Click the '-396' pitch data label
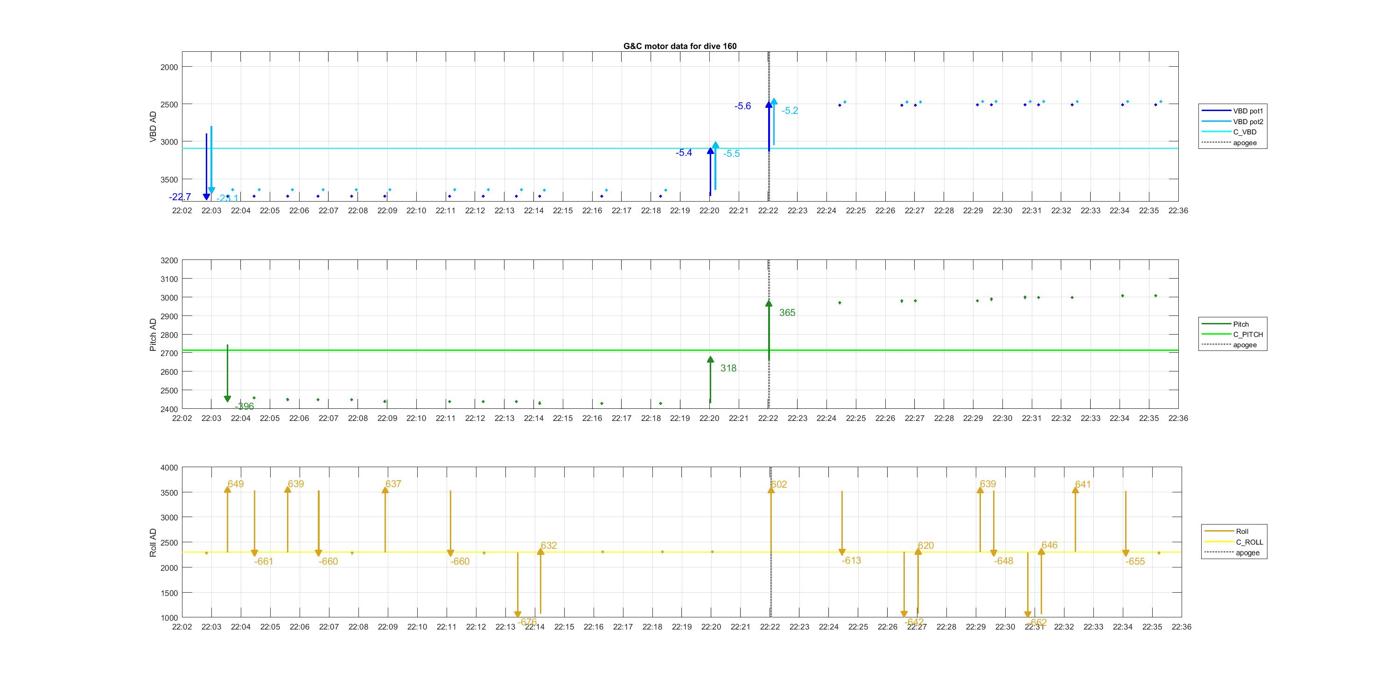 (x=244, y=407)
